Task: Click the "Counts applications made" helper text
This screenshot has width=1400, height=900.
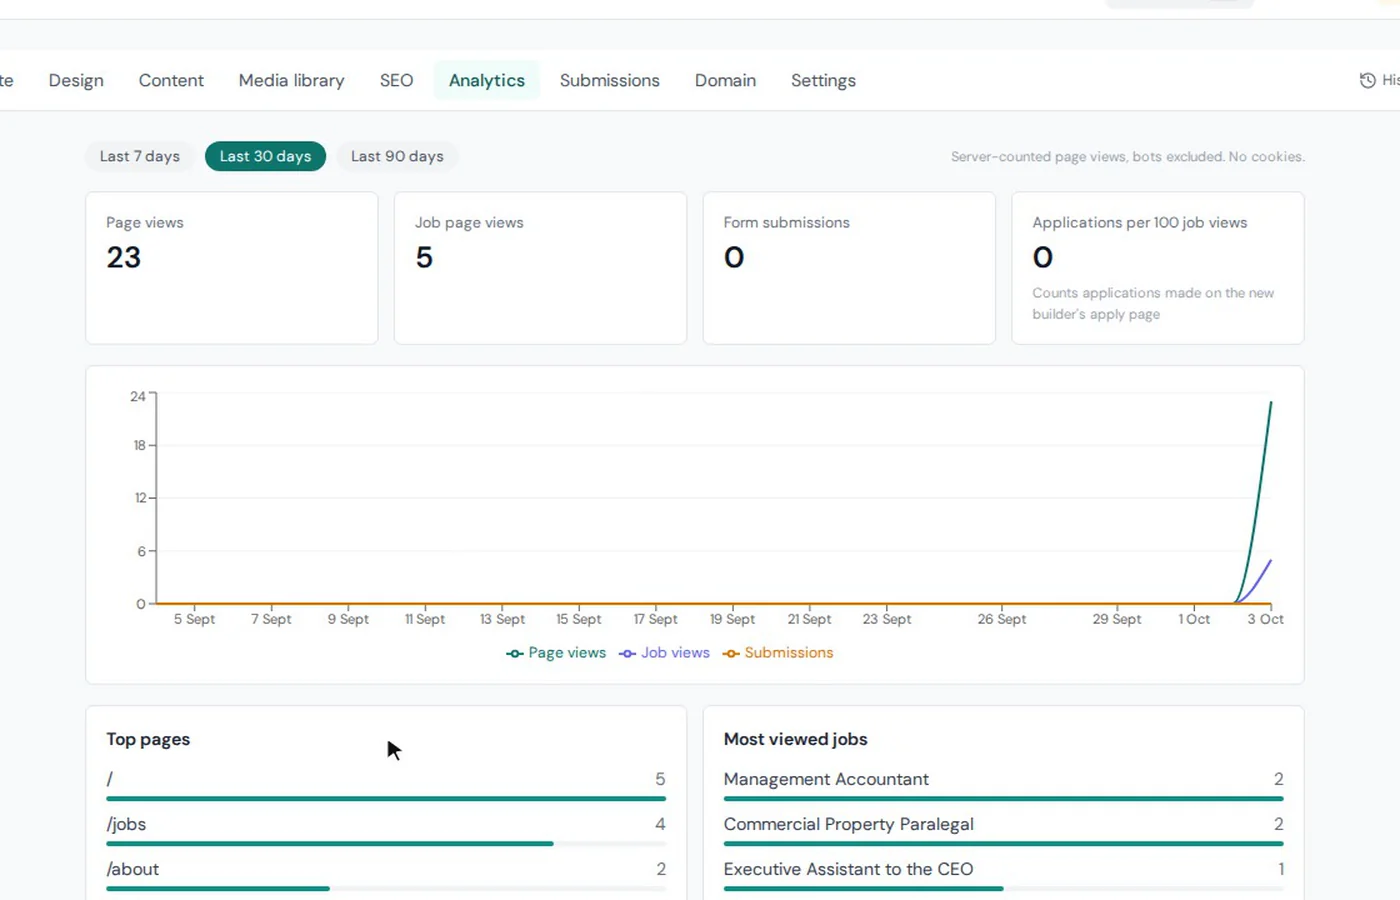Action: click(x=1153, y=303)
